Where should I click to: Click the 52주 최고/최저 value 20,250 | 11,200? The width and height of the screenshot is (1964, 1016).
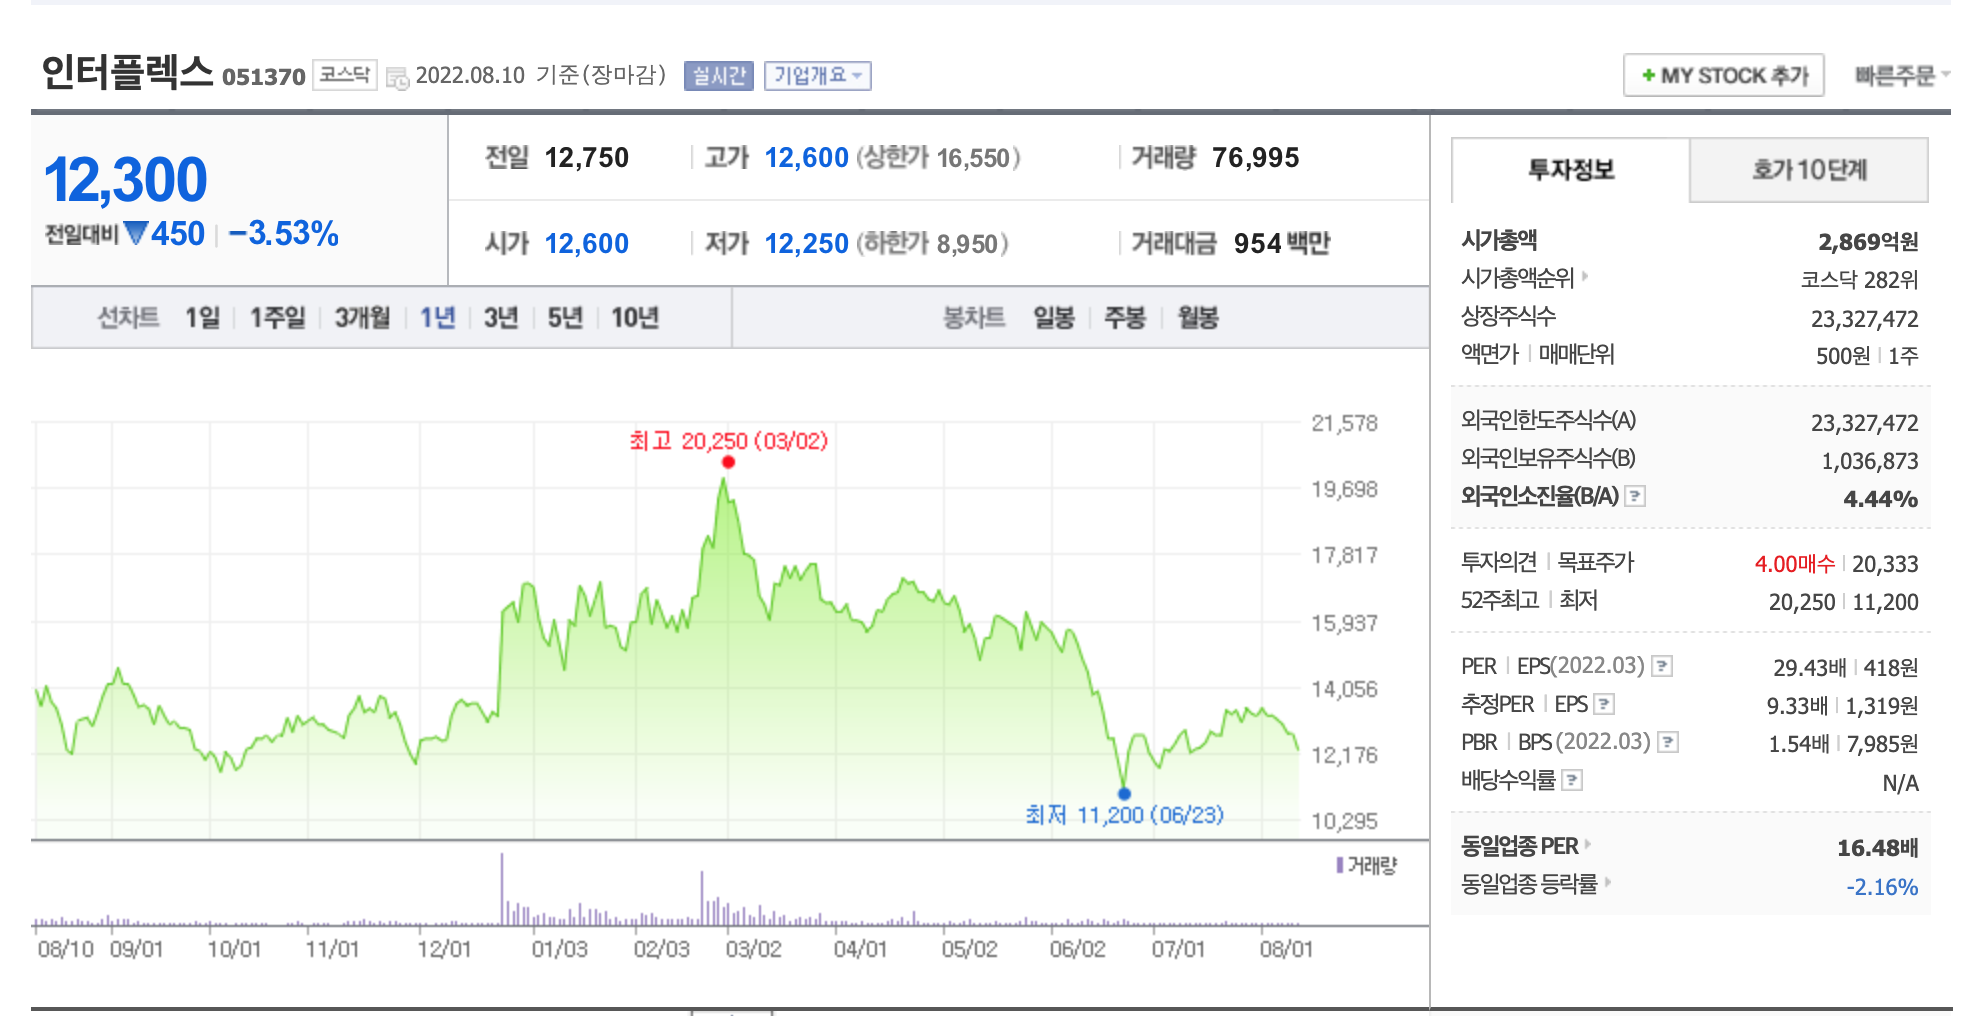point(1844,602)
